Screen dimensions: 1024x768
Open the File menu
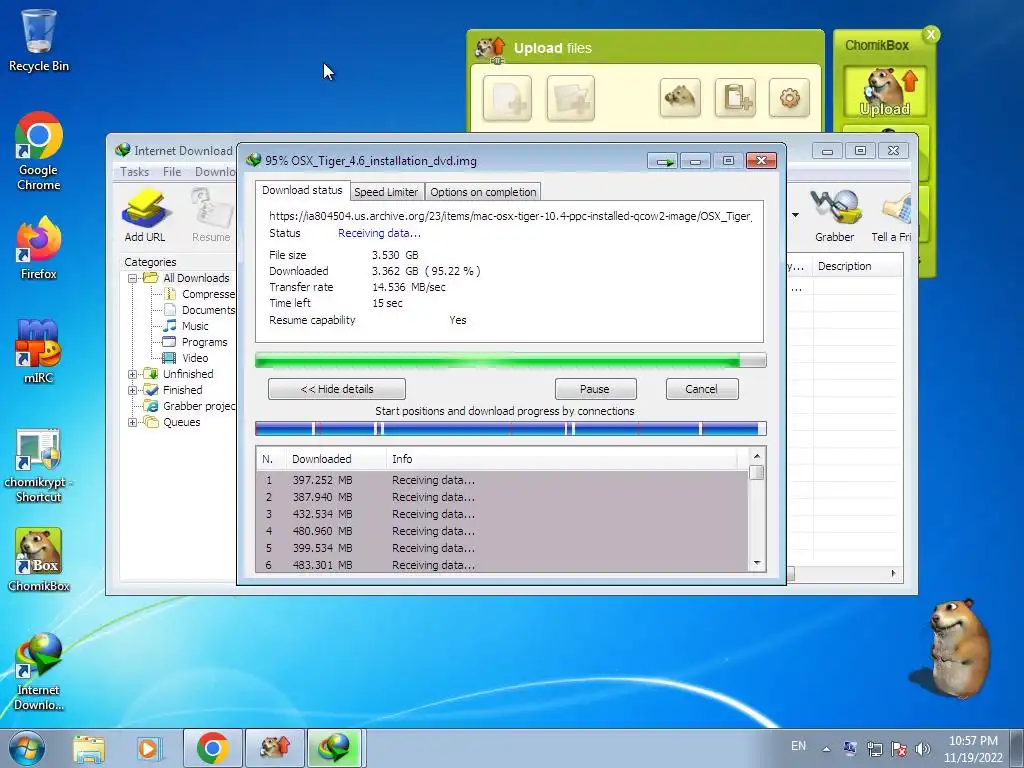tap(172, 172)
